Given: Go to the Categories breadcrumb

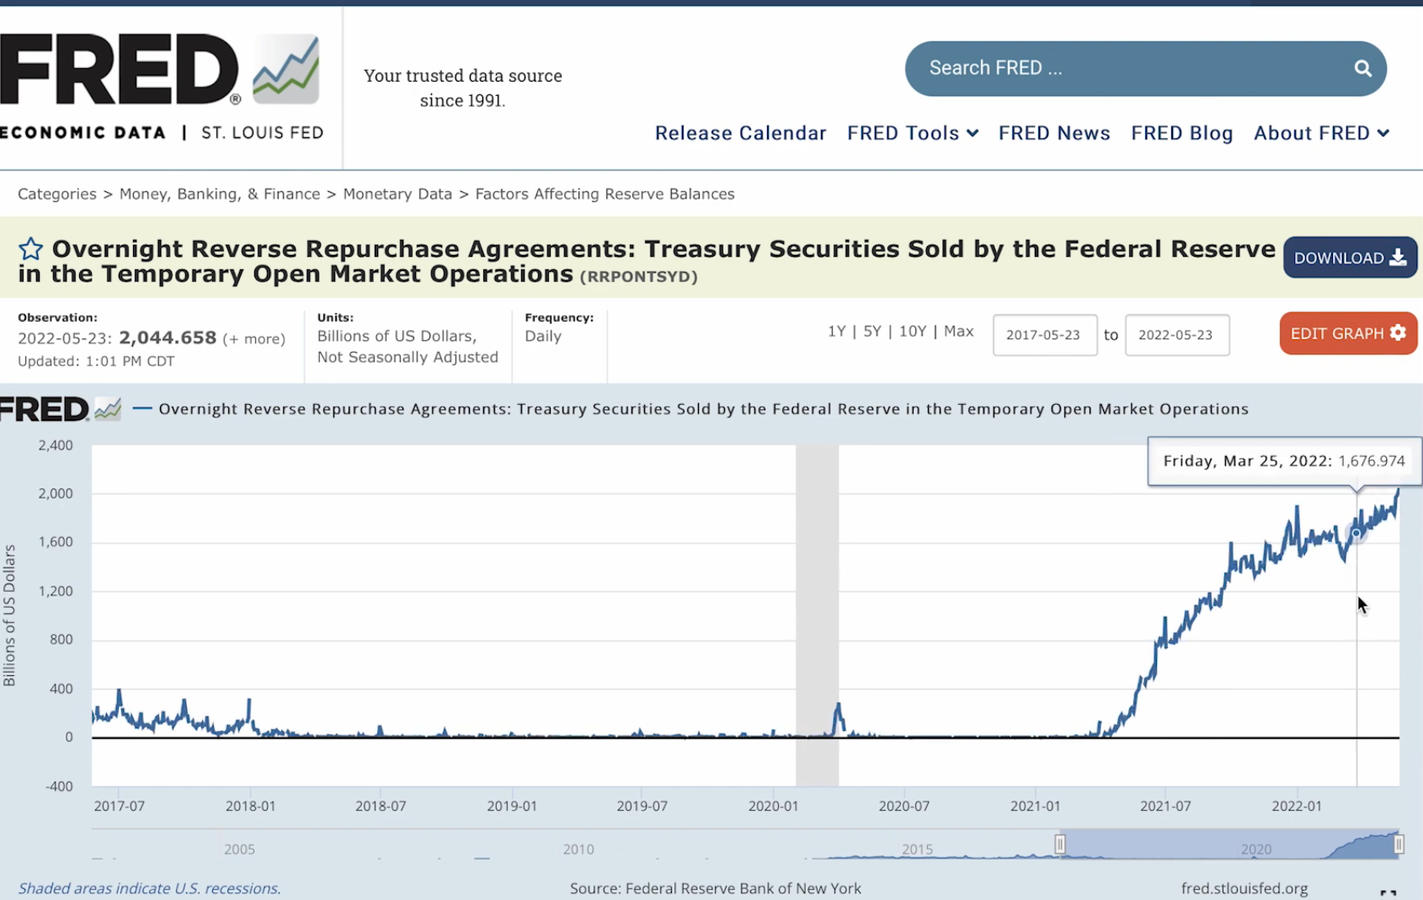Looking at the screenshot, I should [x=57, y=194].
